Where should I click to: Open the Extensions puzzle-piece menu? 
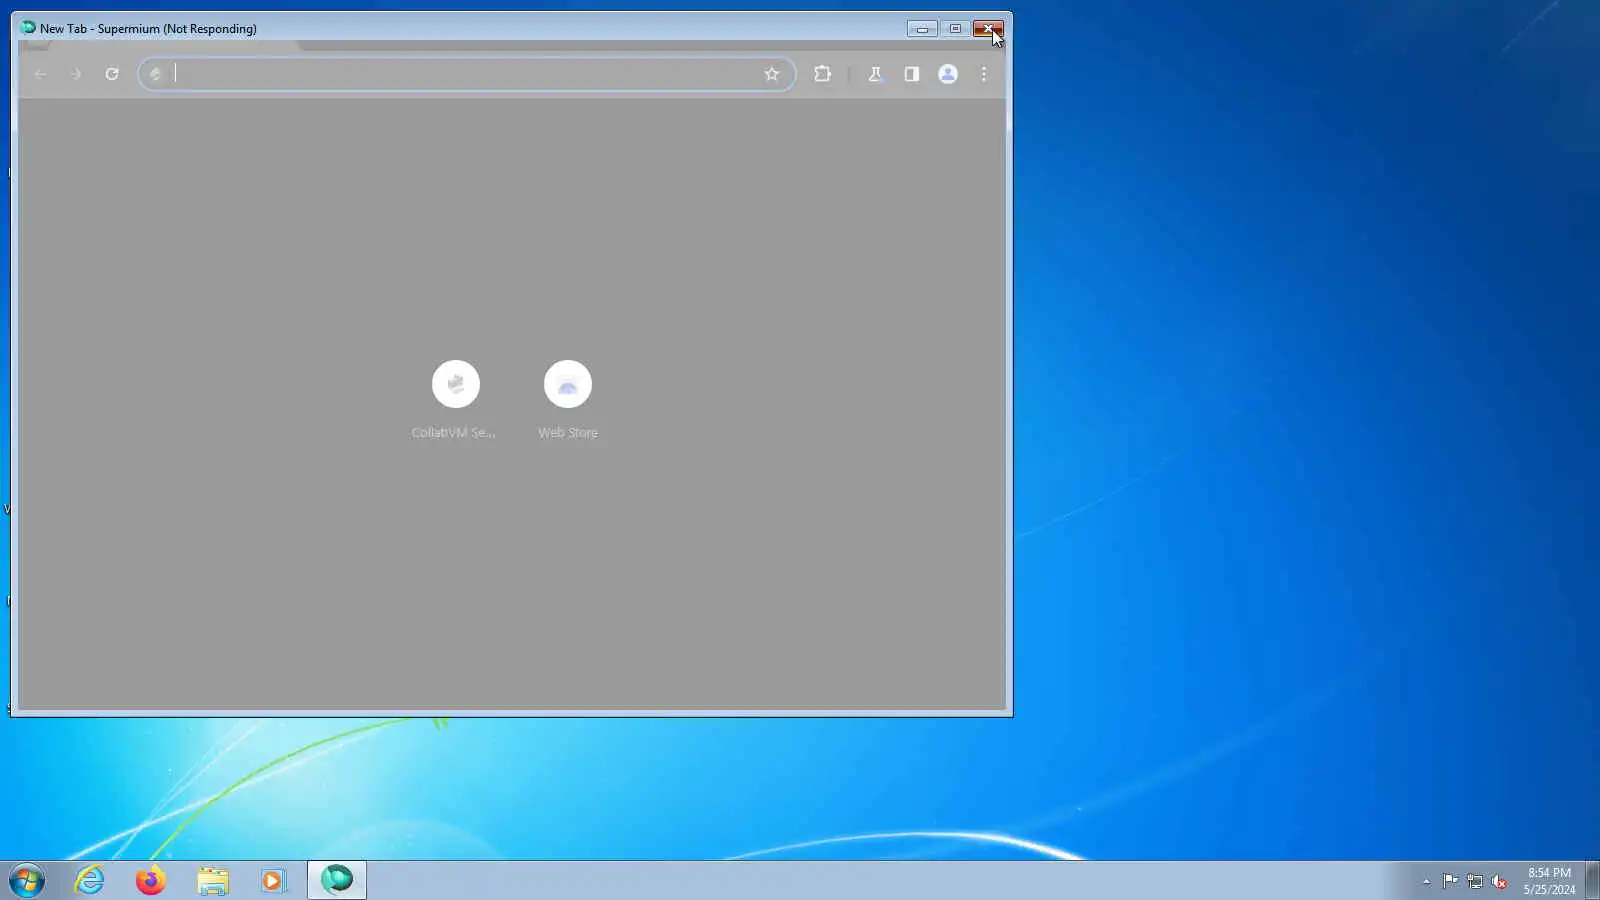823,74
